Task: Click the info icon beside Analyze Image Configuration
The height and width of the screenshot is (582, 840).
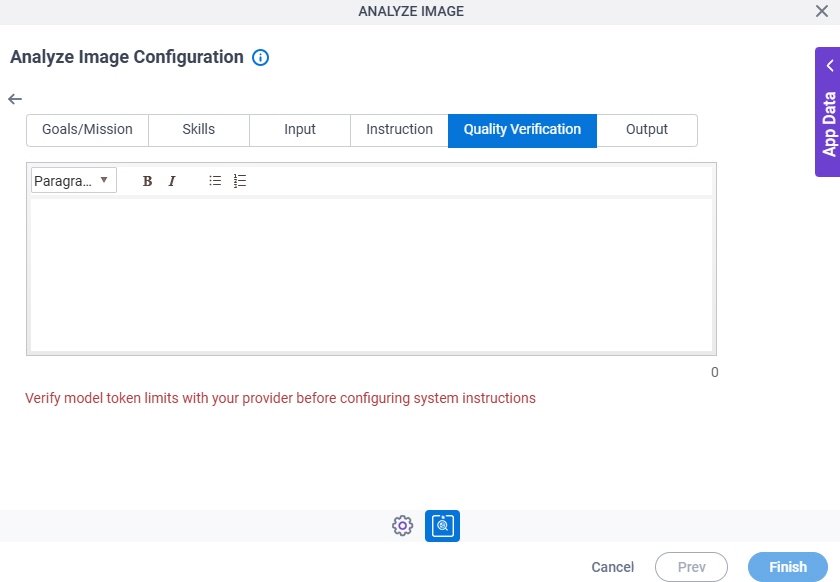Action: click(x=260, y=57)
